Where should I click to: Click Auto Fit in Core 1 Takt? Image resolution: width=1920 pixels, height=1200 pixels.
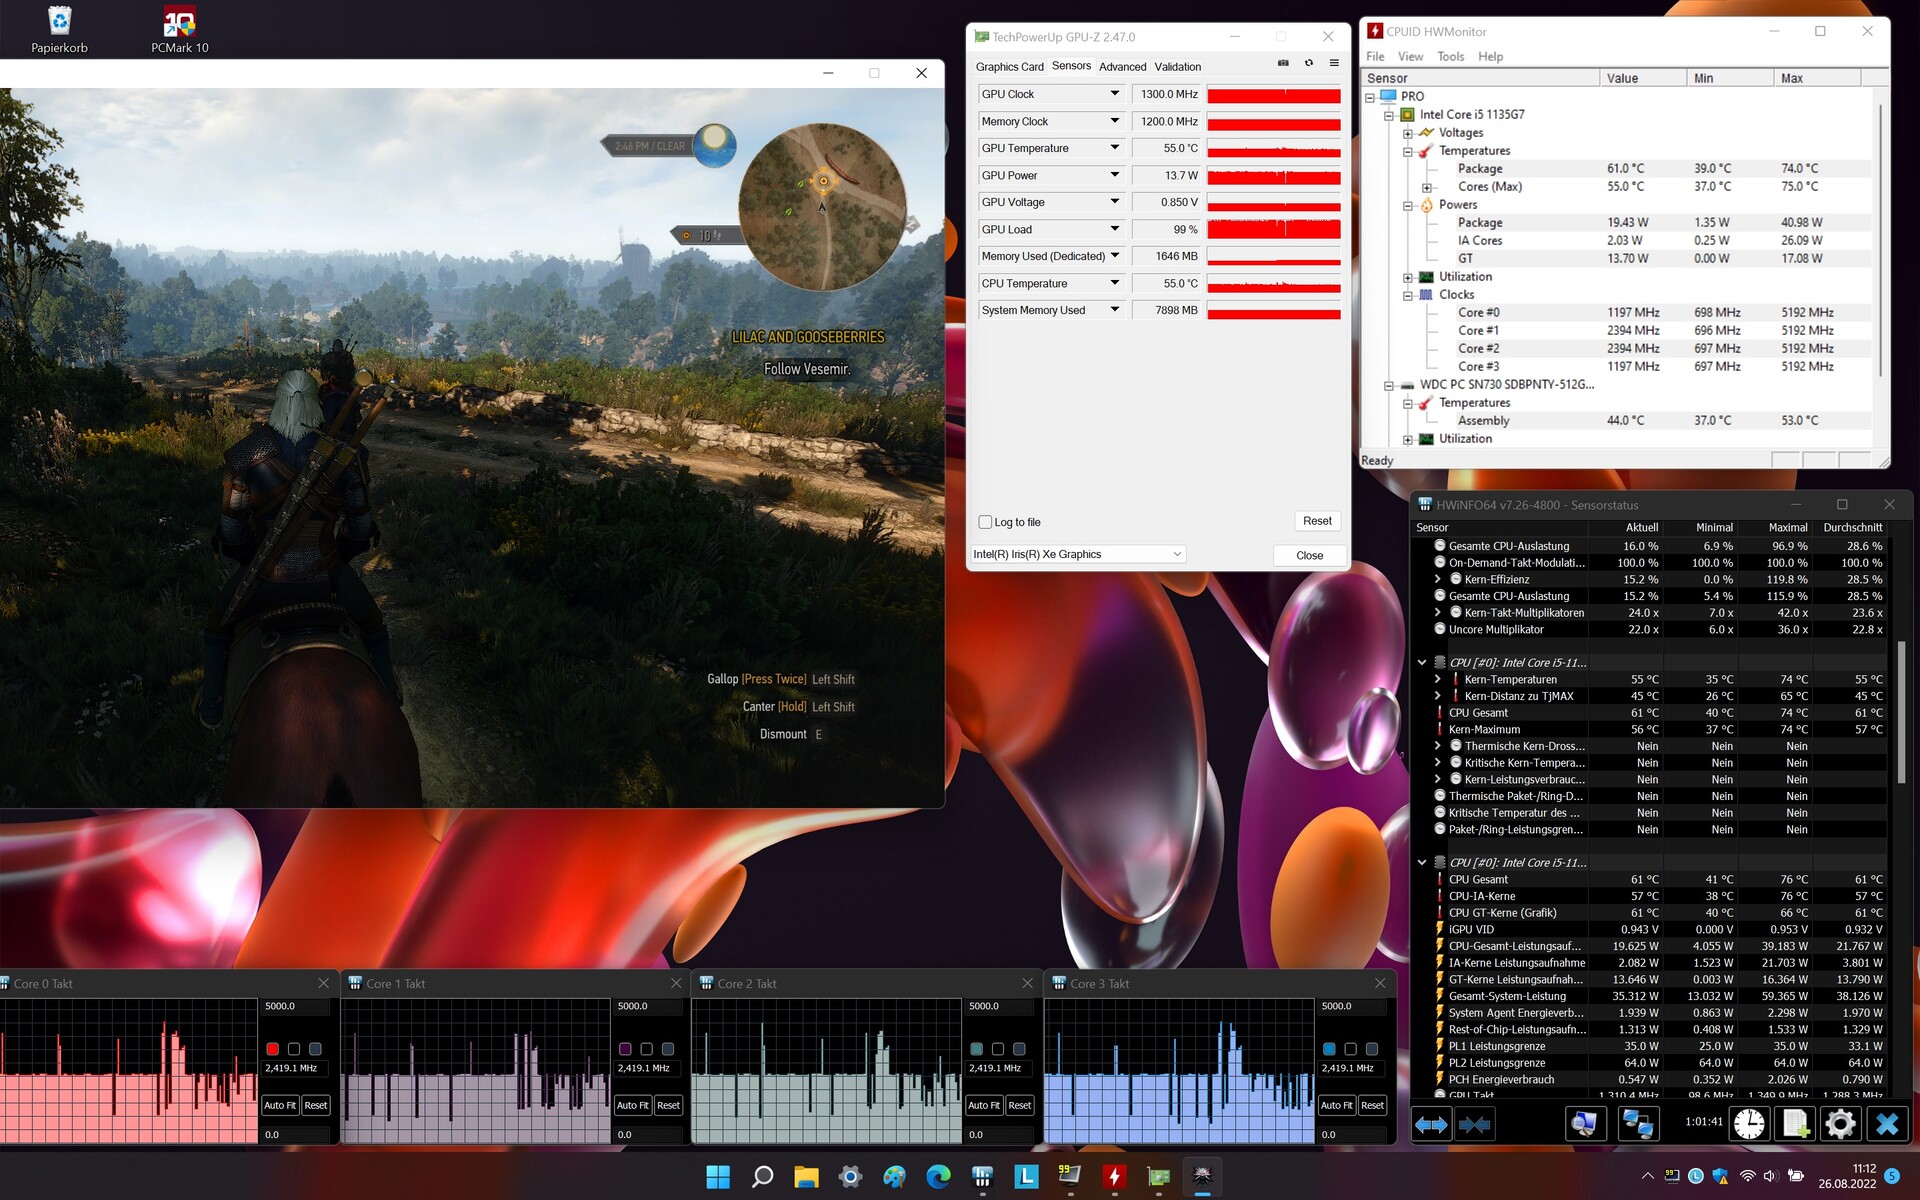pos(632,1105)
